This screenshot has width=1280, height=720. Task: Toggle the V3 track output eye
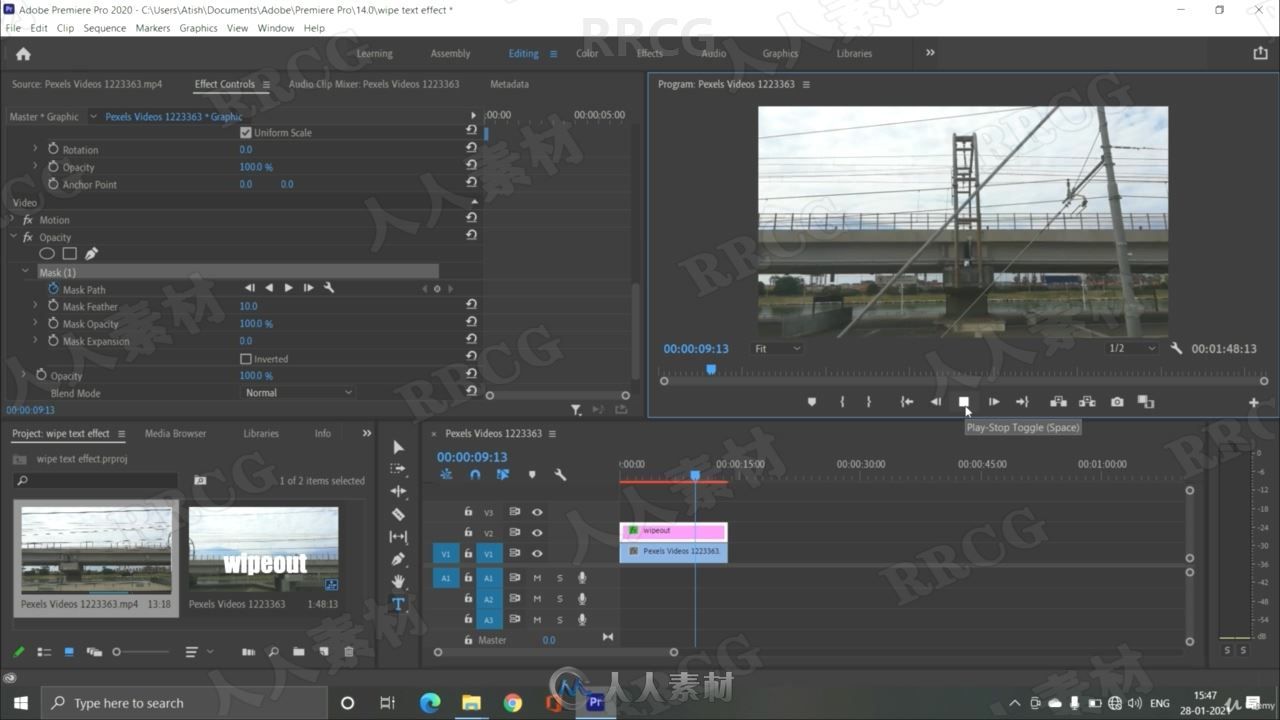point(537,512)
